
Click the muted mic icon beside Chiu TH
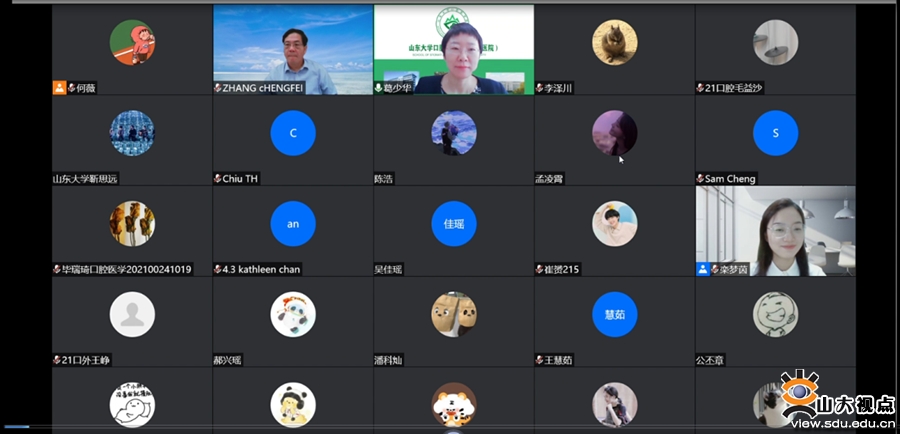tap(218, 179)
